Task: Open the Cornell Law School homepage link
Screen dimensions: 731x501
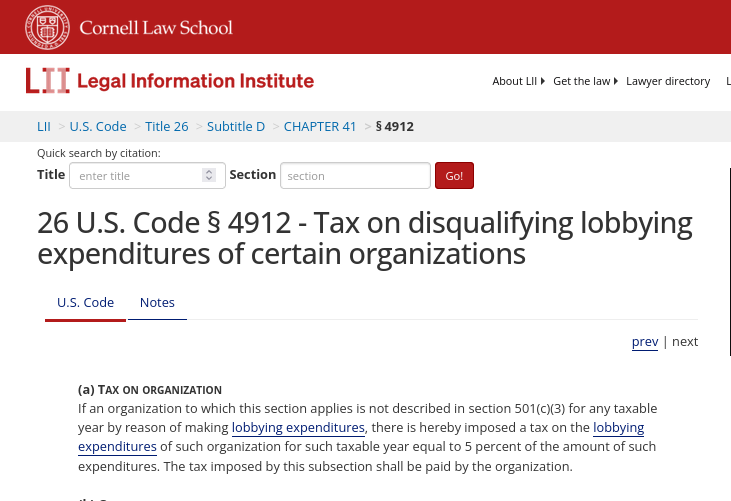Action: (155, 27)
